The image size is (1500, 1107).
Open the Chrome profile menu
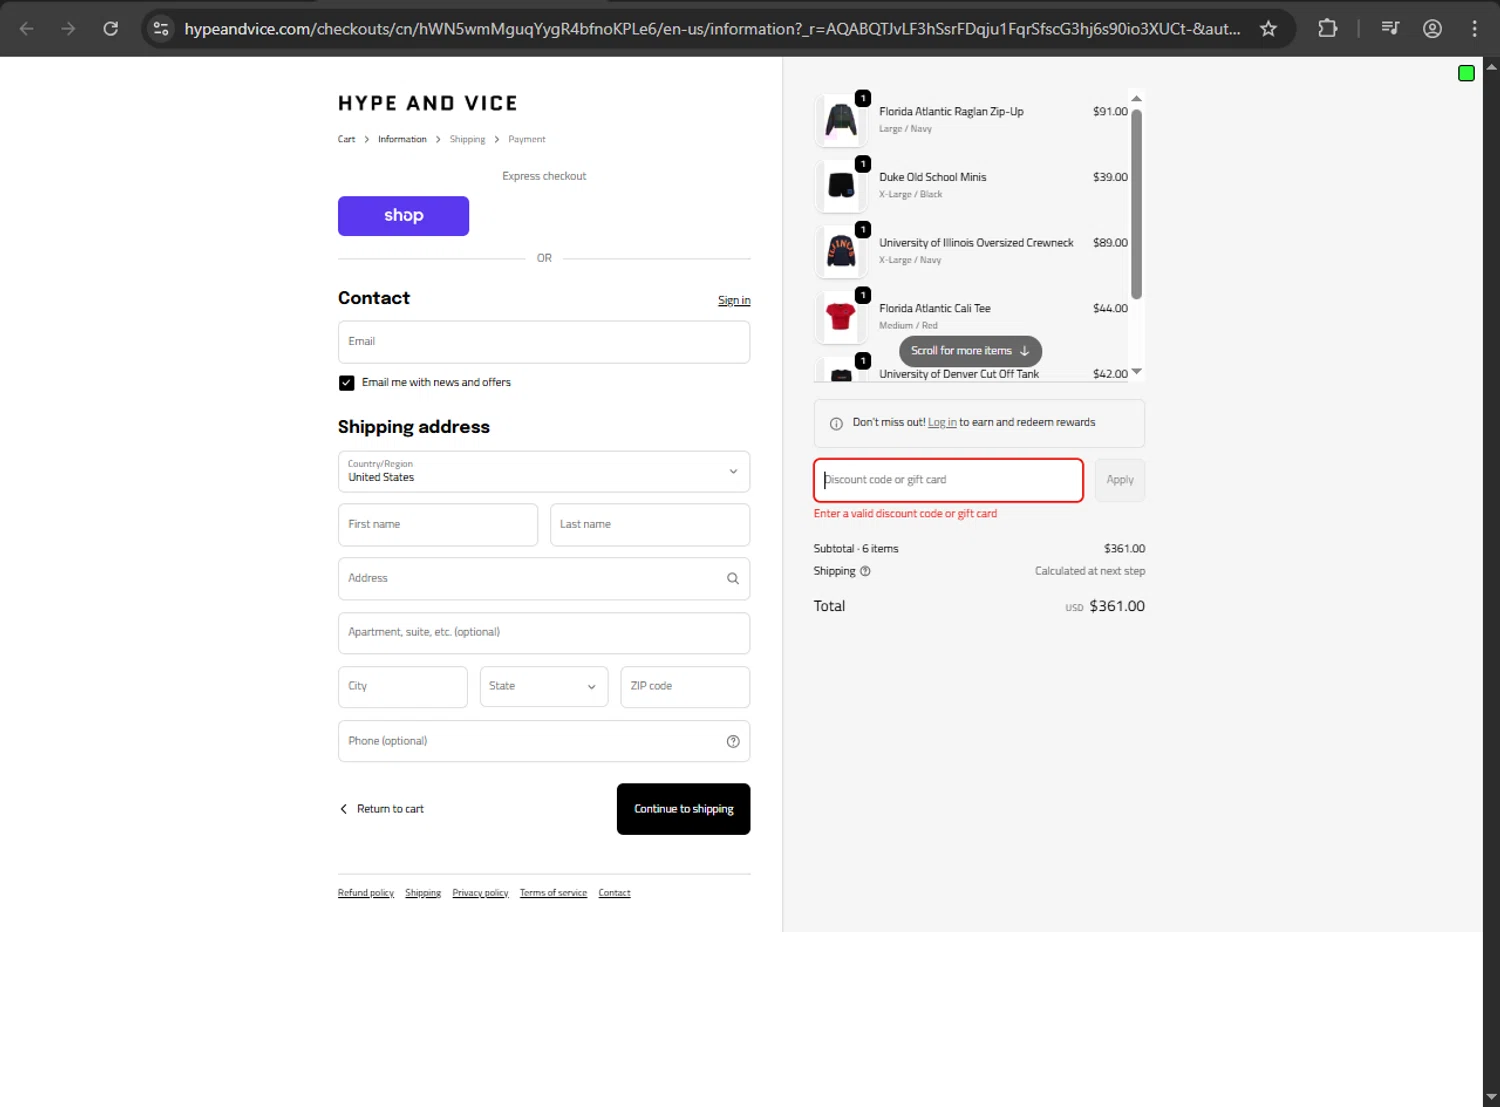1432,28
